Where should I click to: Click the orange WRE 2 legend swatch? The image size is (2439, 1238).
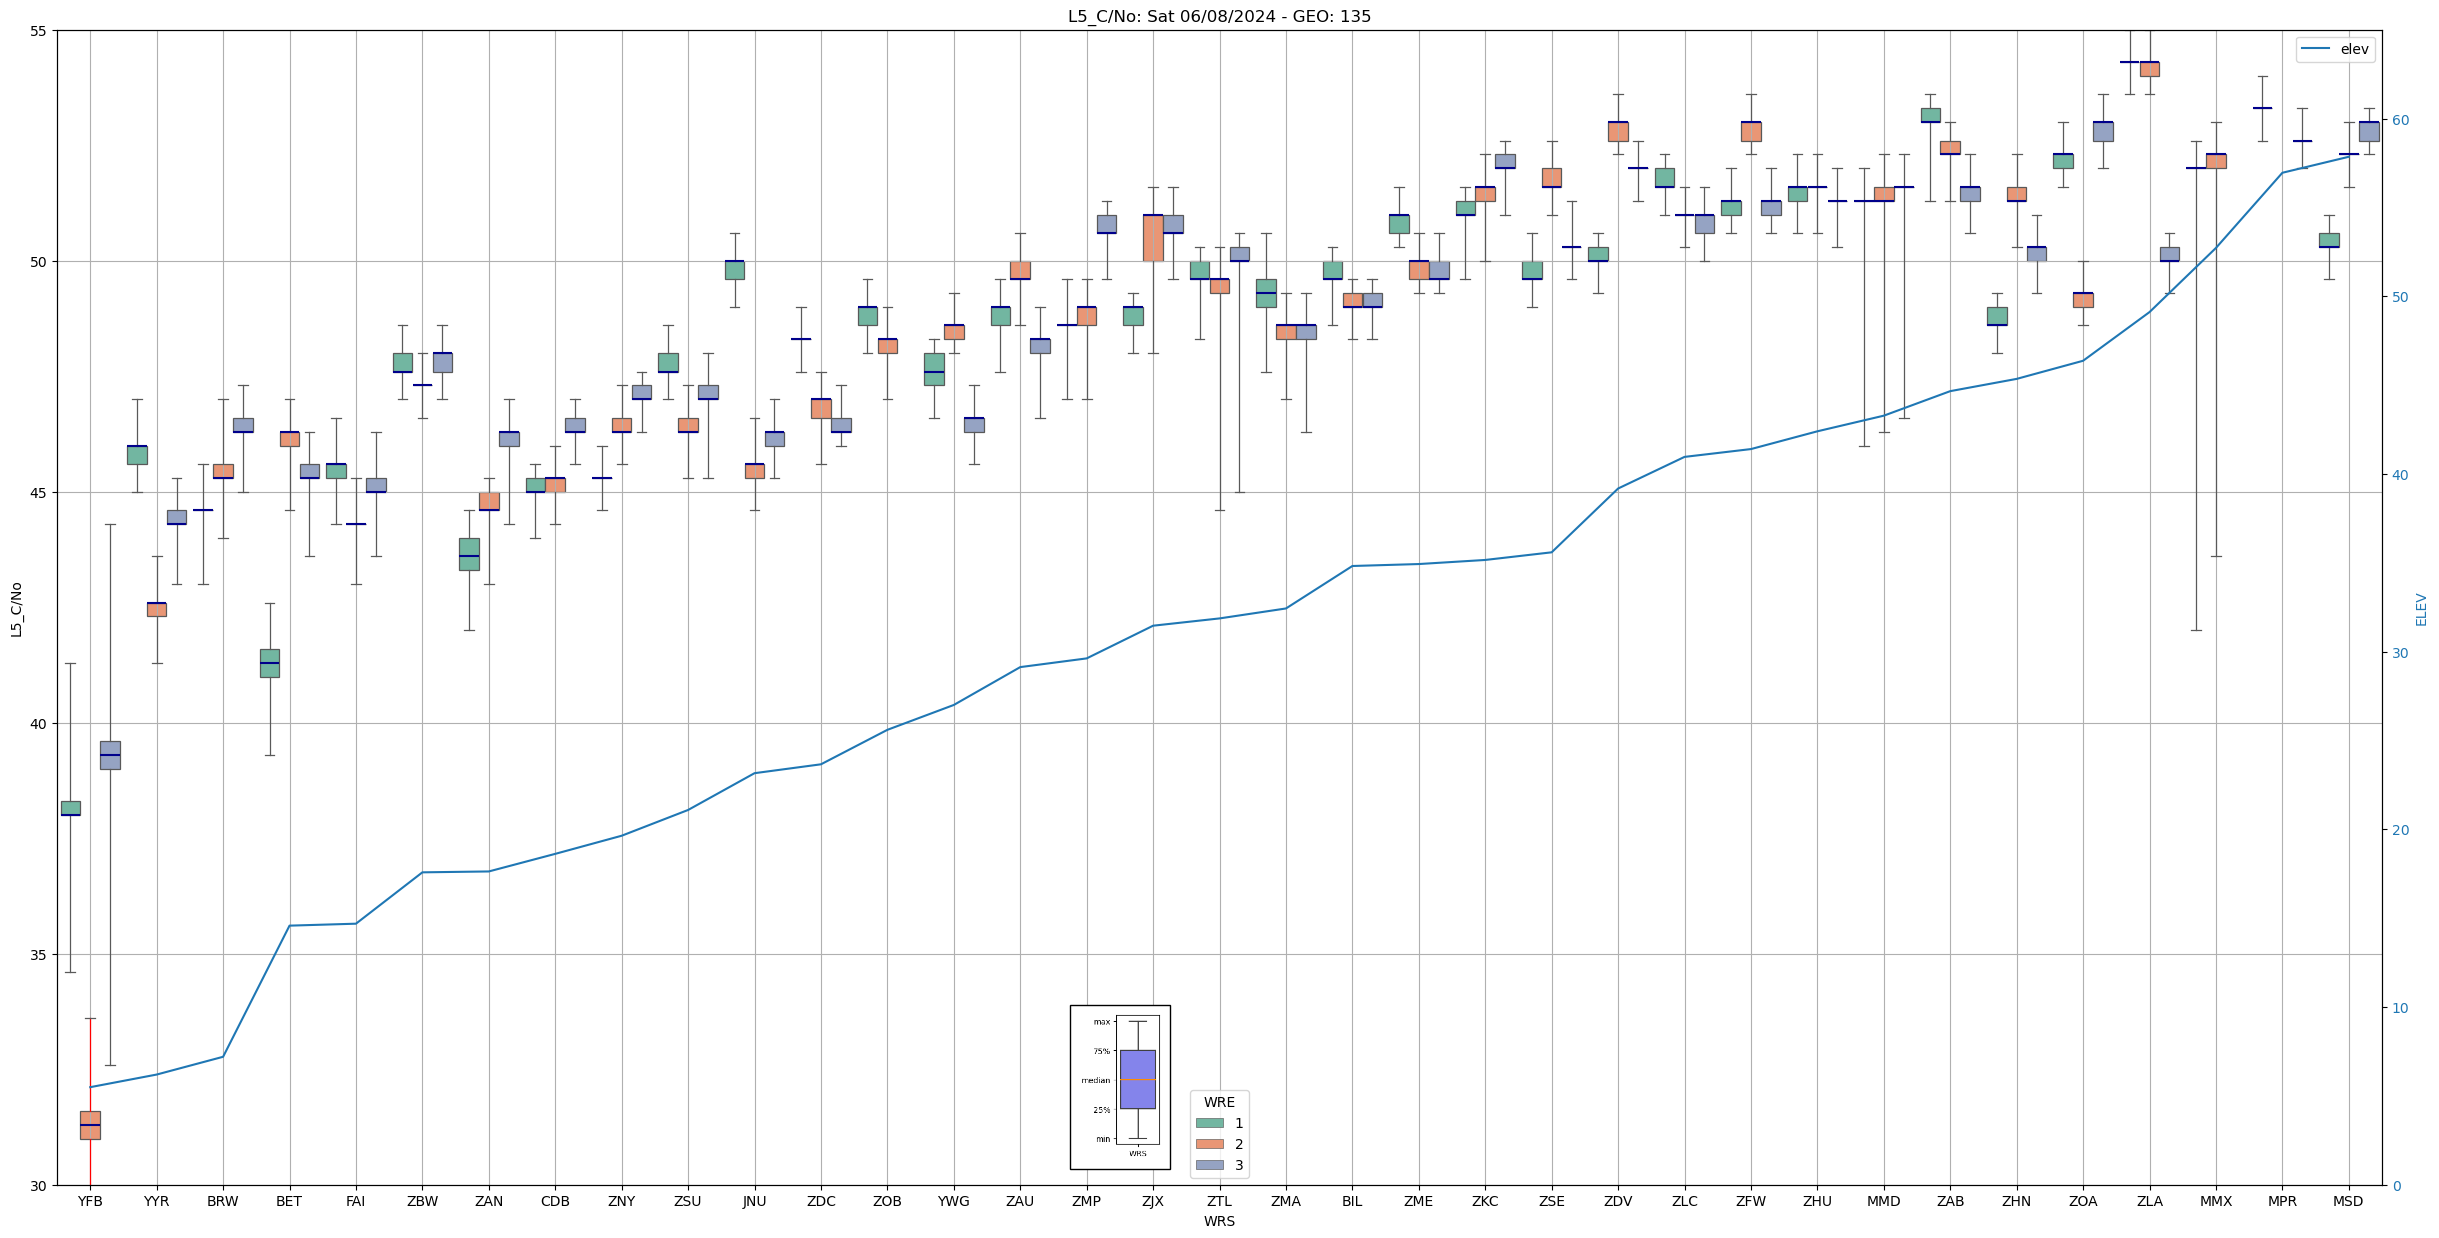1209,1144
